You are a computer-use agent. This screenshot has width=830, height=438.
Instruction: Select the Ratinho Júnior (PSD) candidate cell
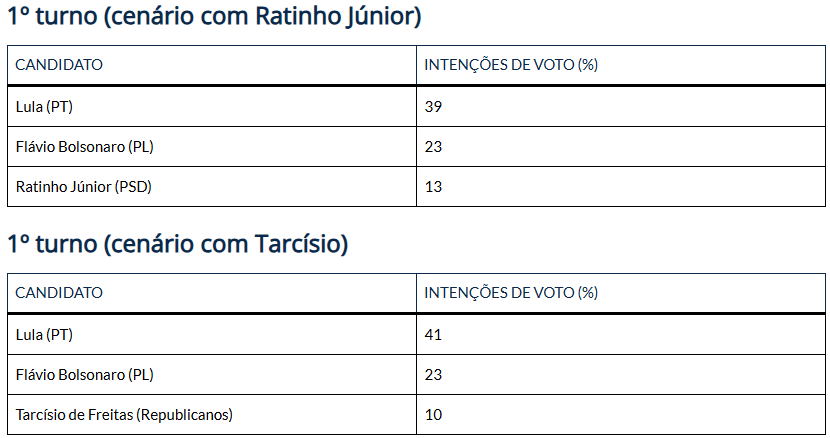pos(84,186)
